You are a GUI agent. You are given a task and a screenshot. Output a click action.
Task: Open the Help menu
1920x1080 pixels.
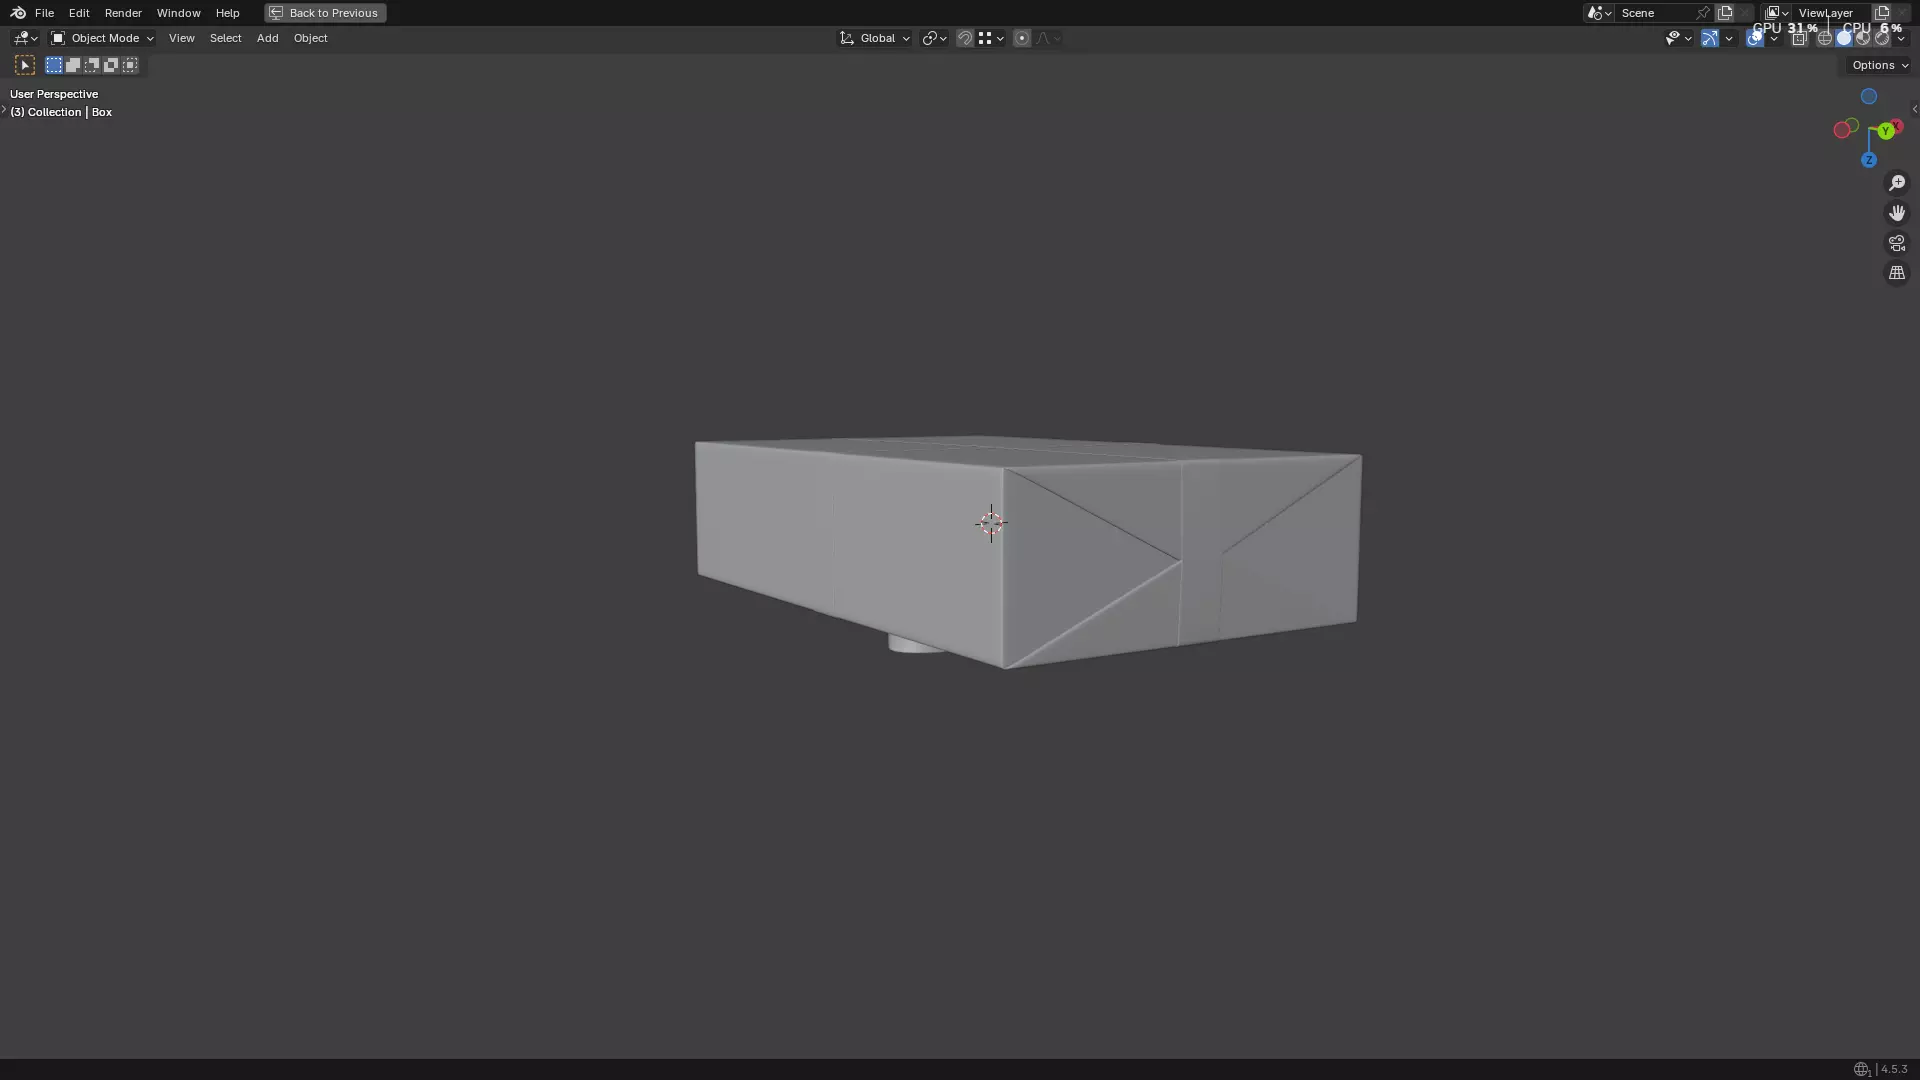[x=227, y=13]
